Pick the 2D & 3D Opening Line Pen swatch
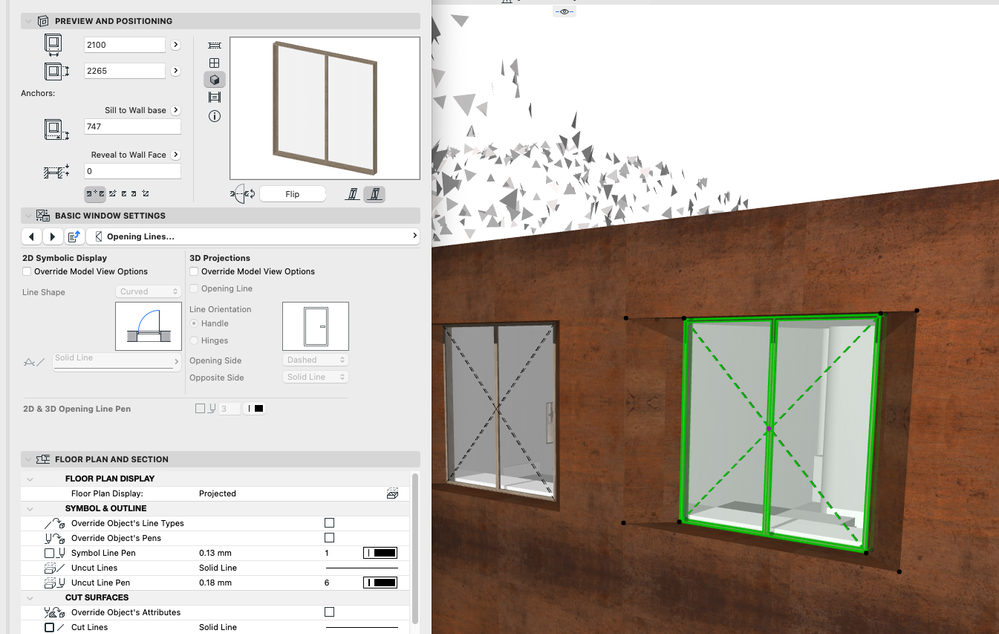 [255, 408]
